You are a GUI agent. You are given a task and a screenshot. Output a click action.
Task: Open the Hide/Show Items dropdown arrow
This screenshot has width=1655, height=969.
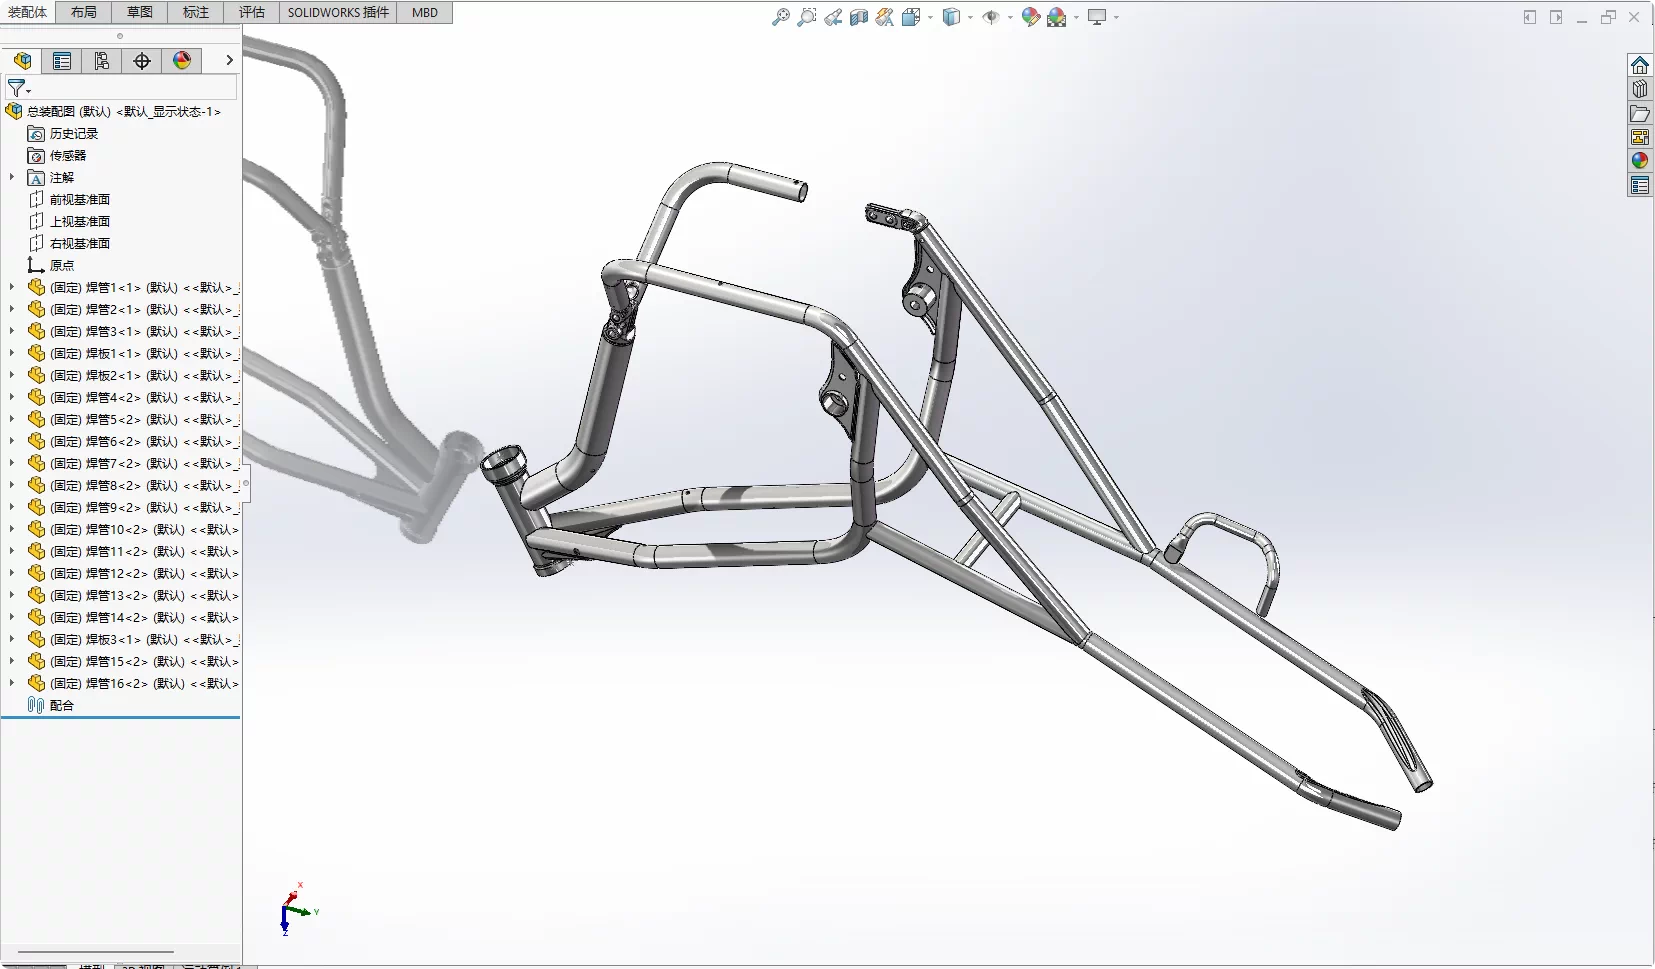point(1010,17)
